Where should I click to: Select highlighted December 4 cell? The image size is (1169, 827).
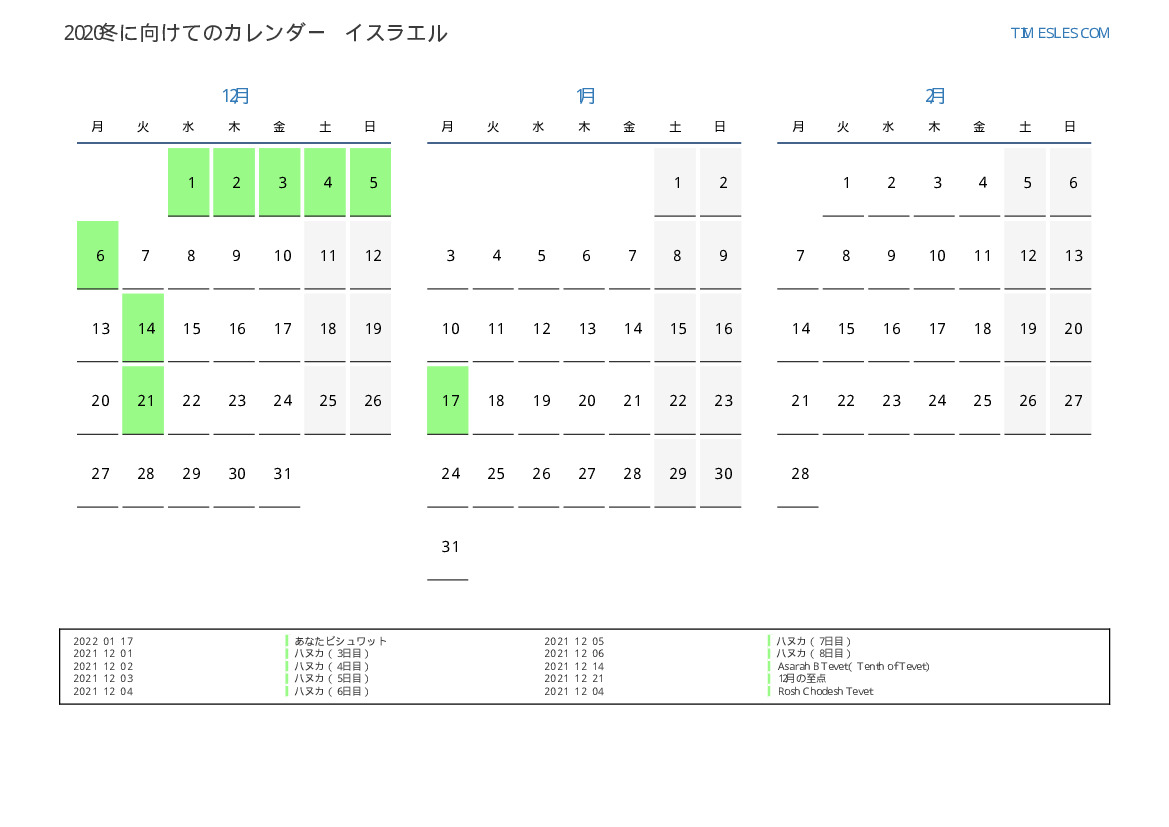pos(325,182)
